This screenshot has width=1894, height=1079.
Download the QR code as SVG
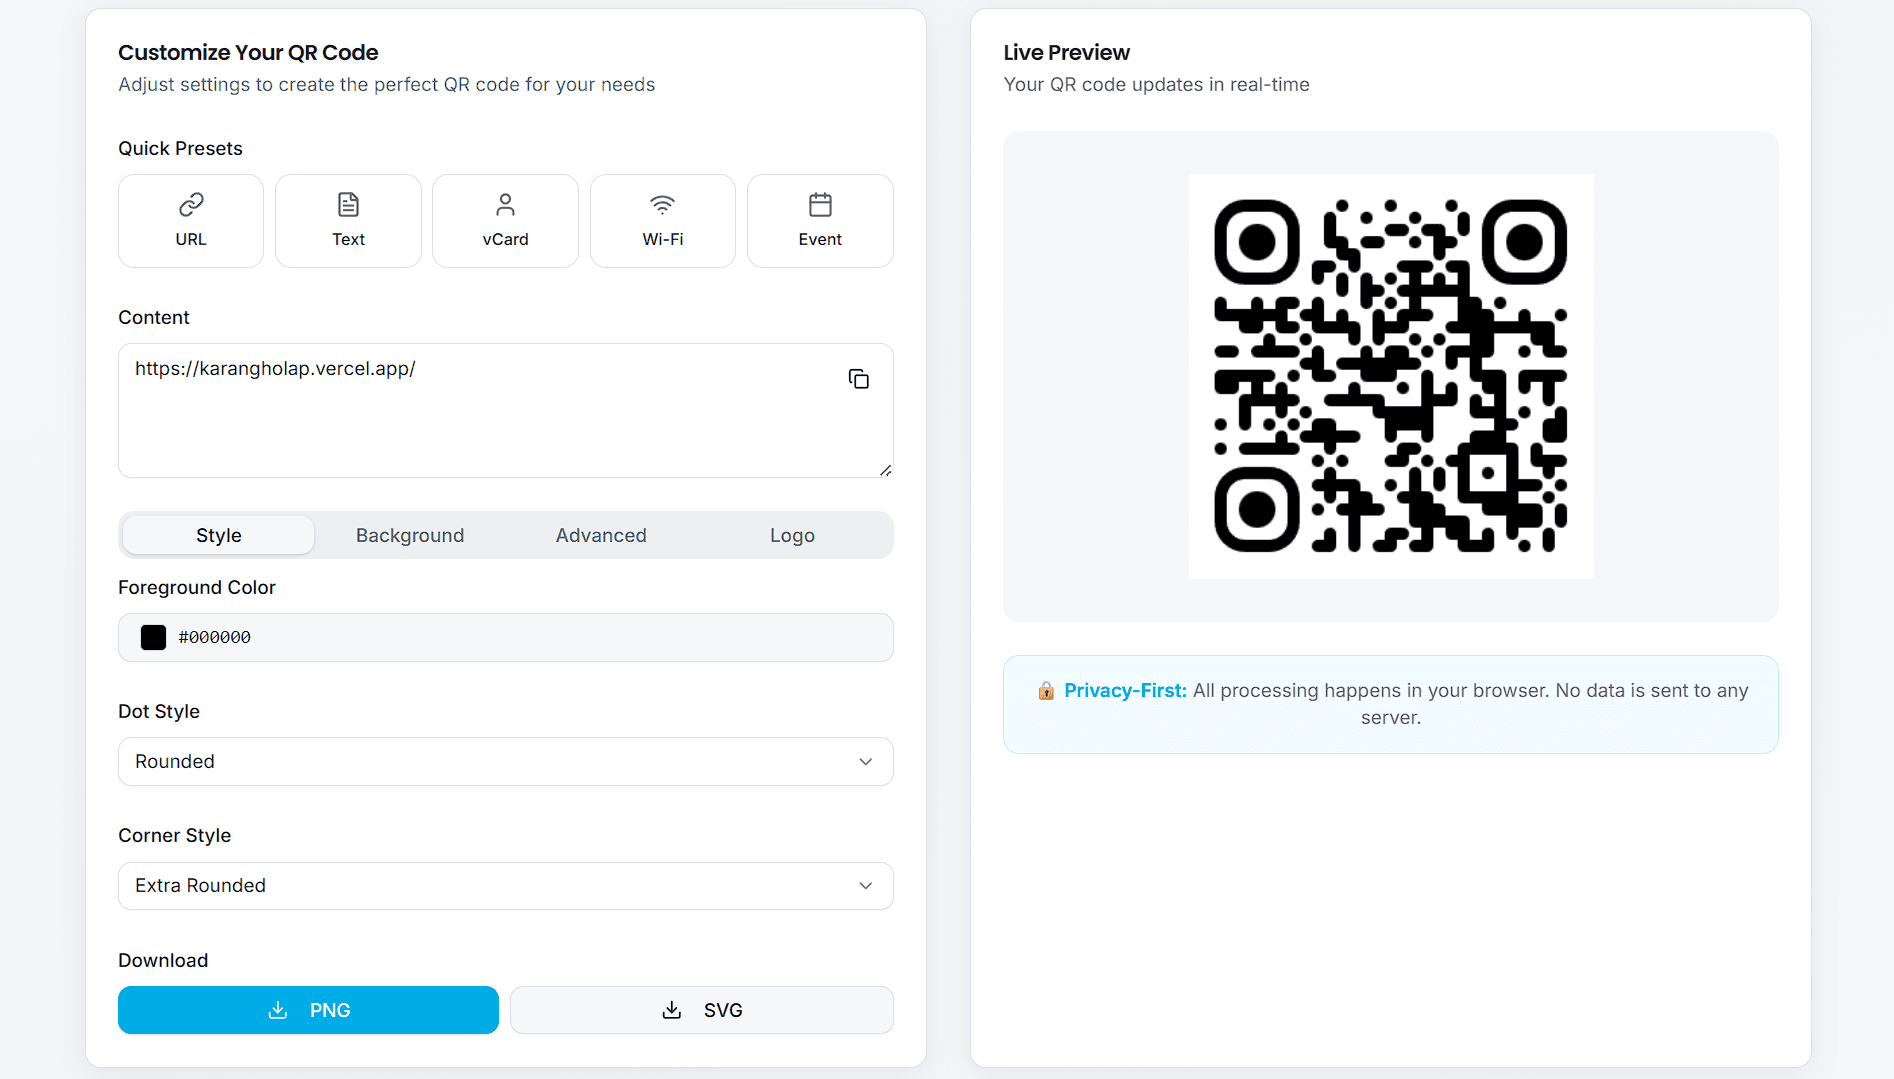(701, 1010)
